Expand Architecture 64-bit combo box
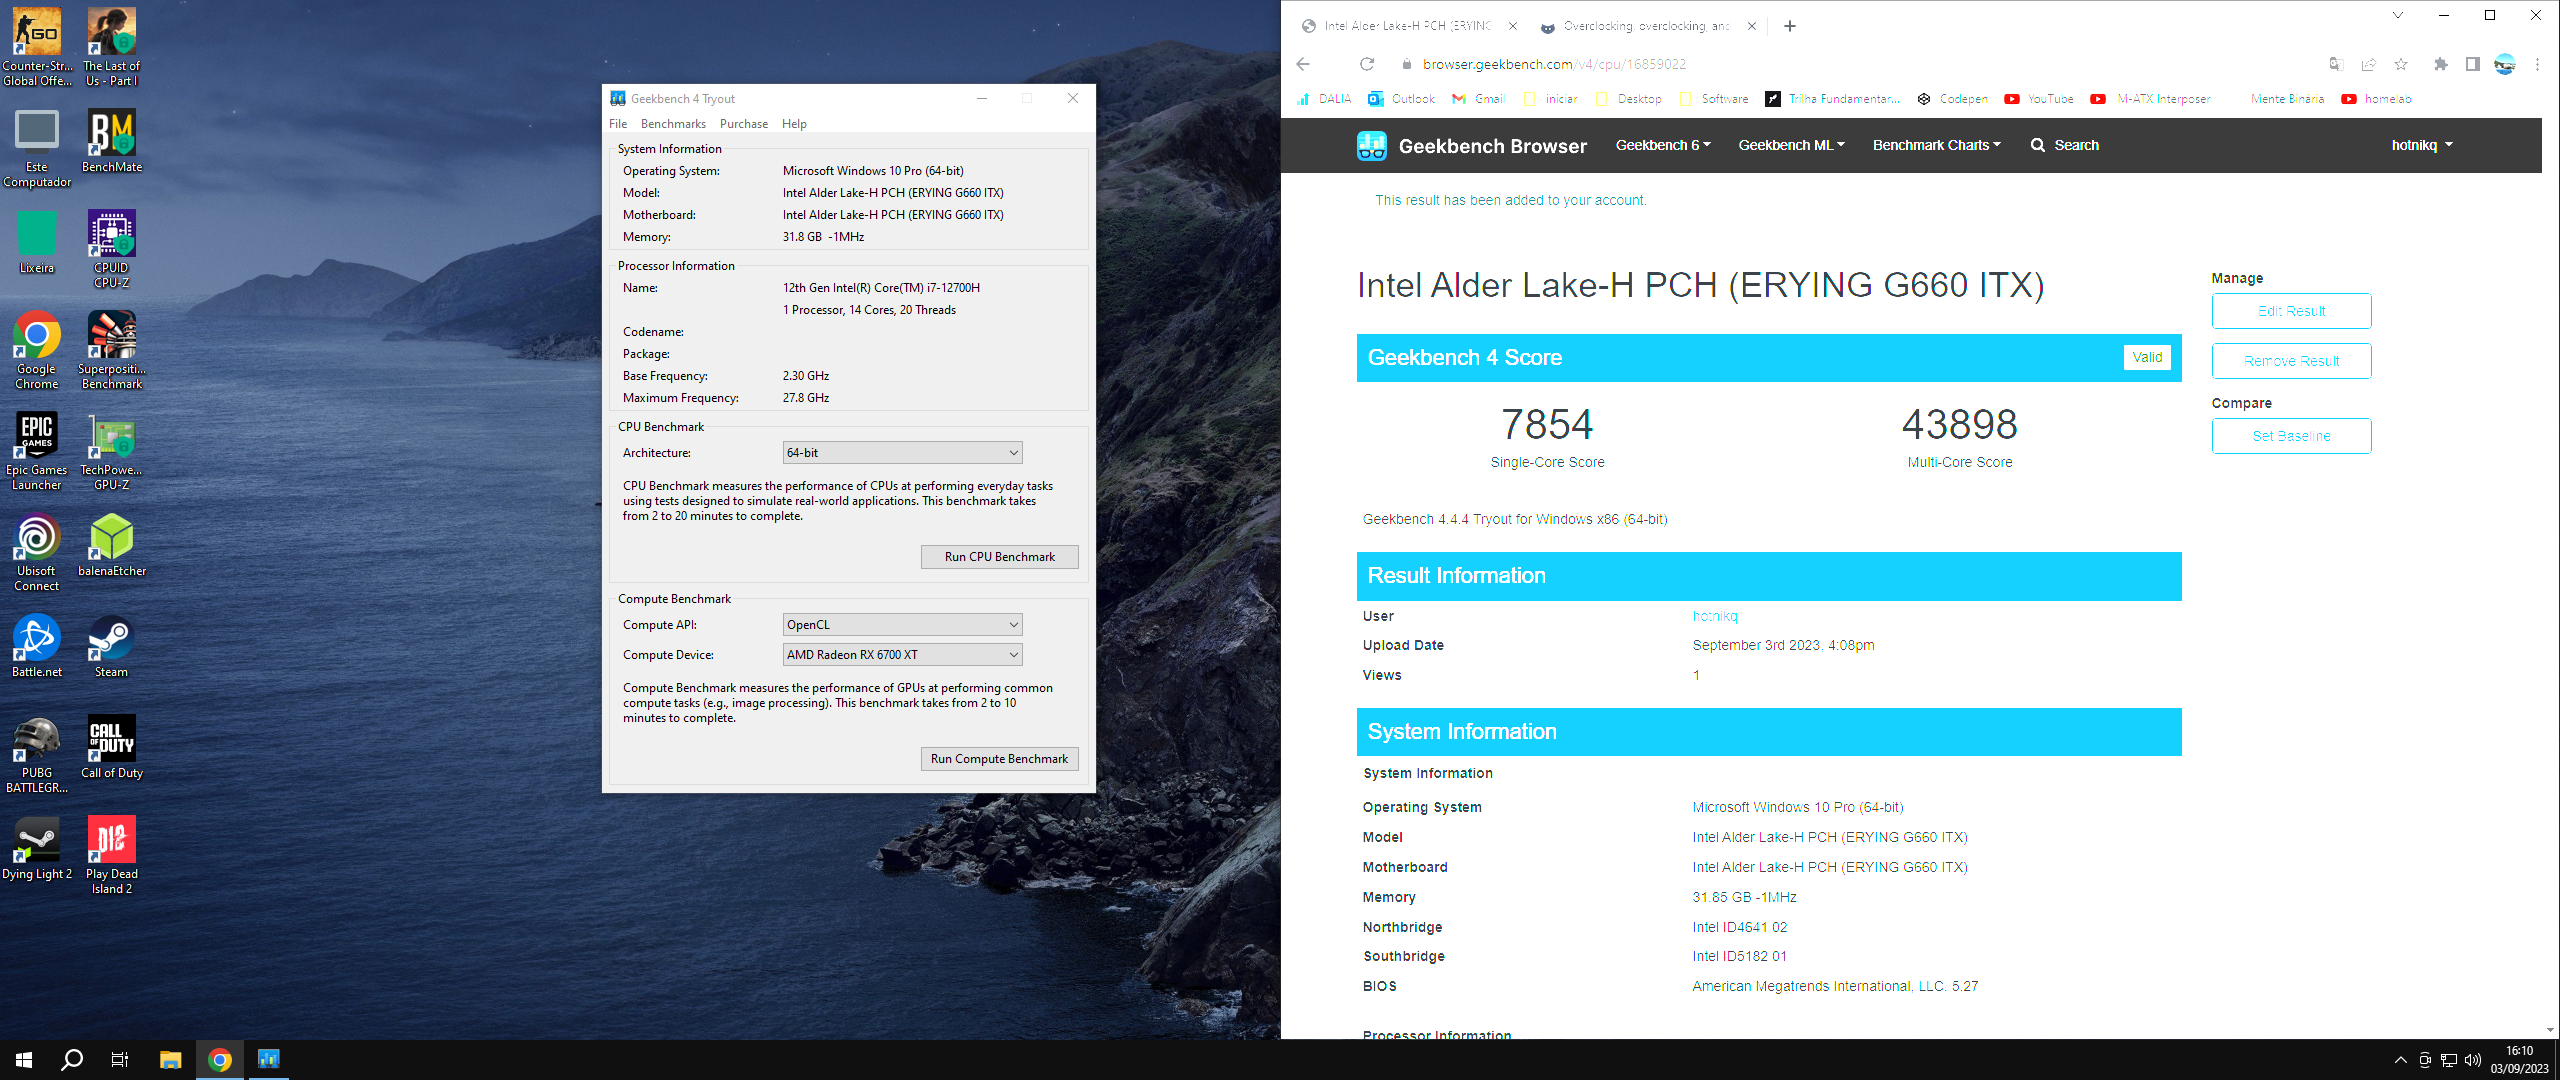The width and height of the screenshot is (2560, 1080). 902,453
